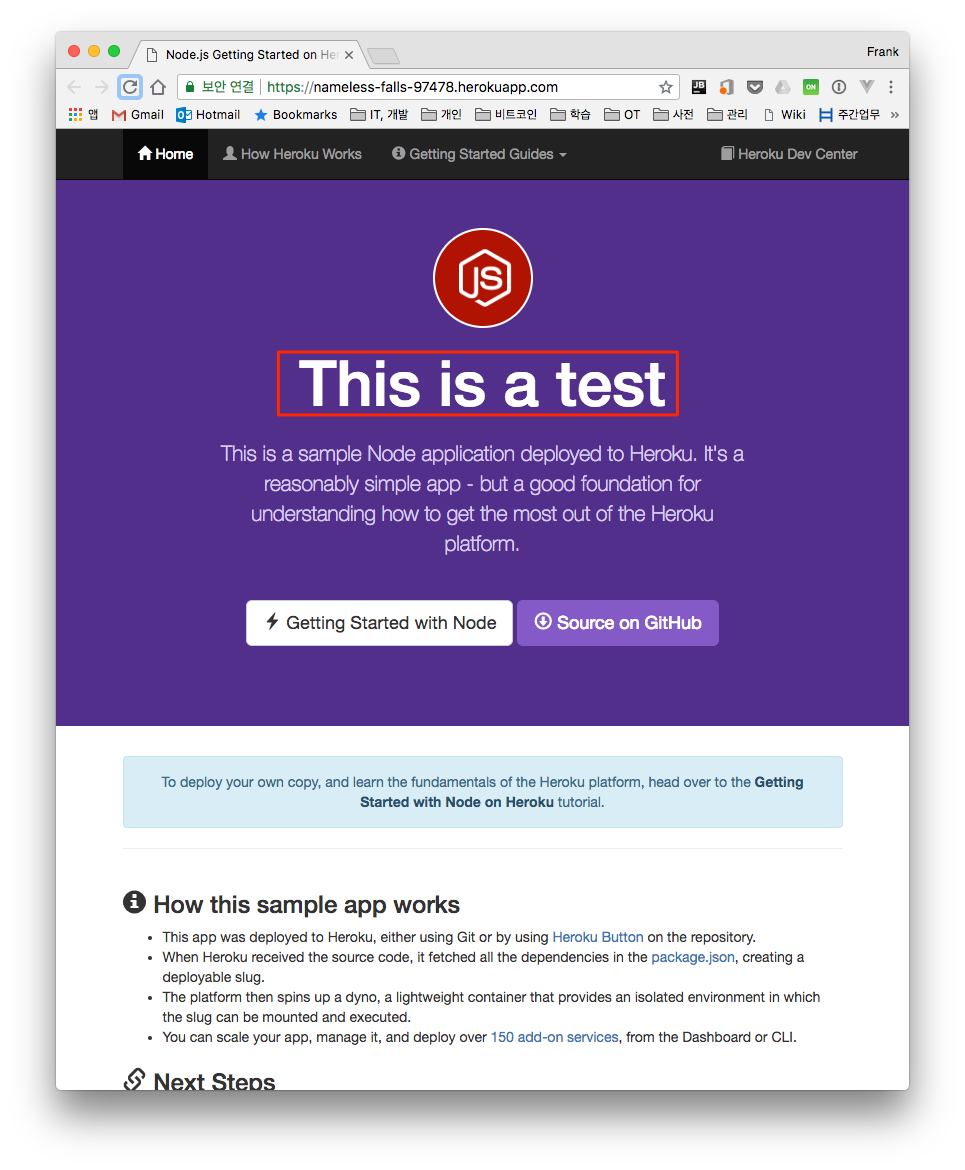965x1170 pixels.
Task: Click the Google Drive extension icon
Action: [x=783, y=87]
